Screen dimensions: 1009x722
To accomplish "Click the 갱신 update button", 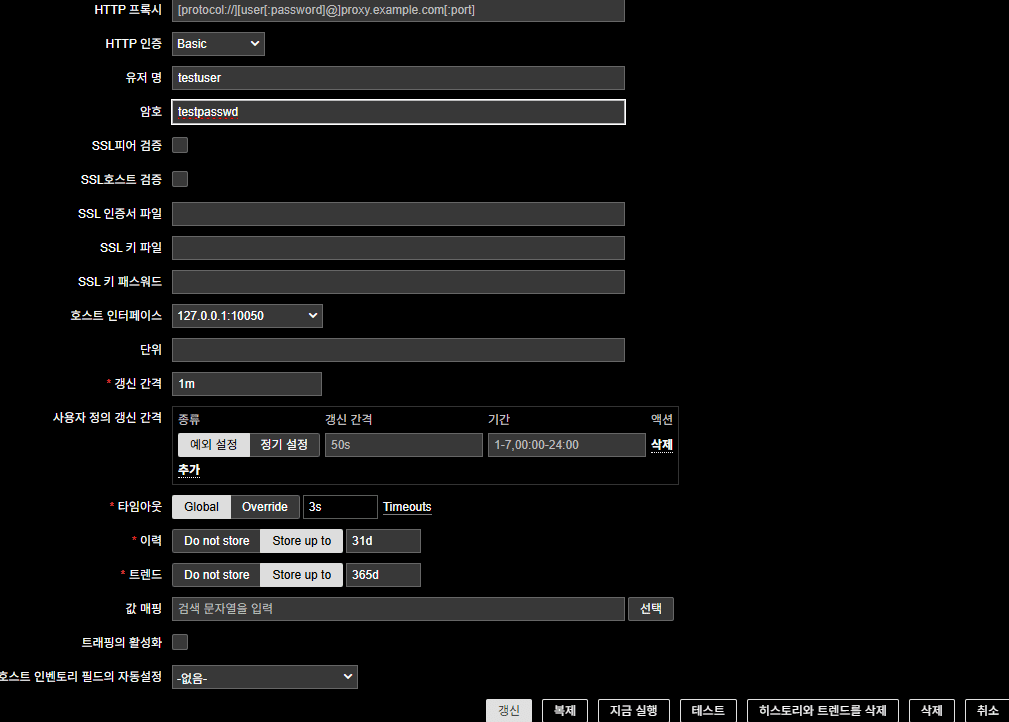I will [509, 710].
